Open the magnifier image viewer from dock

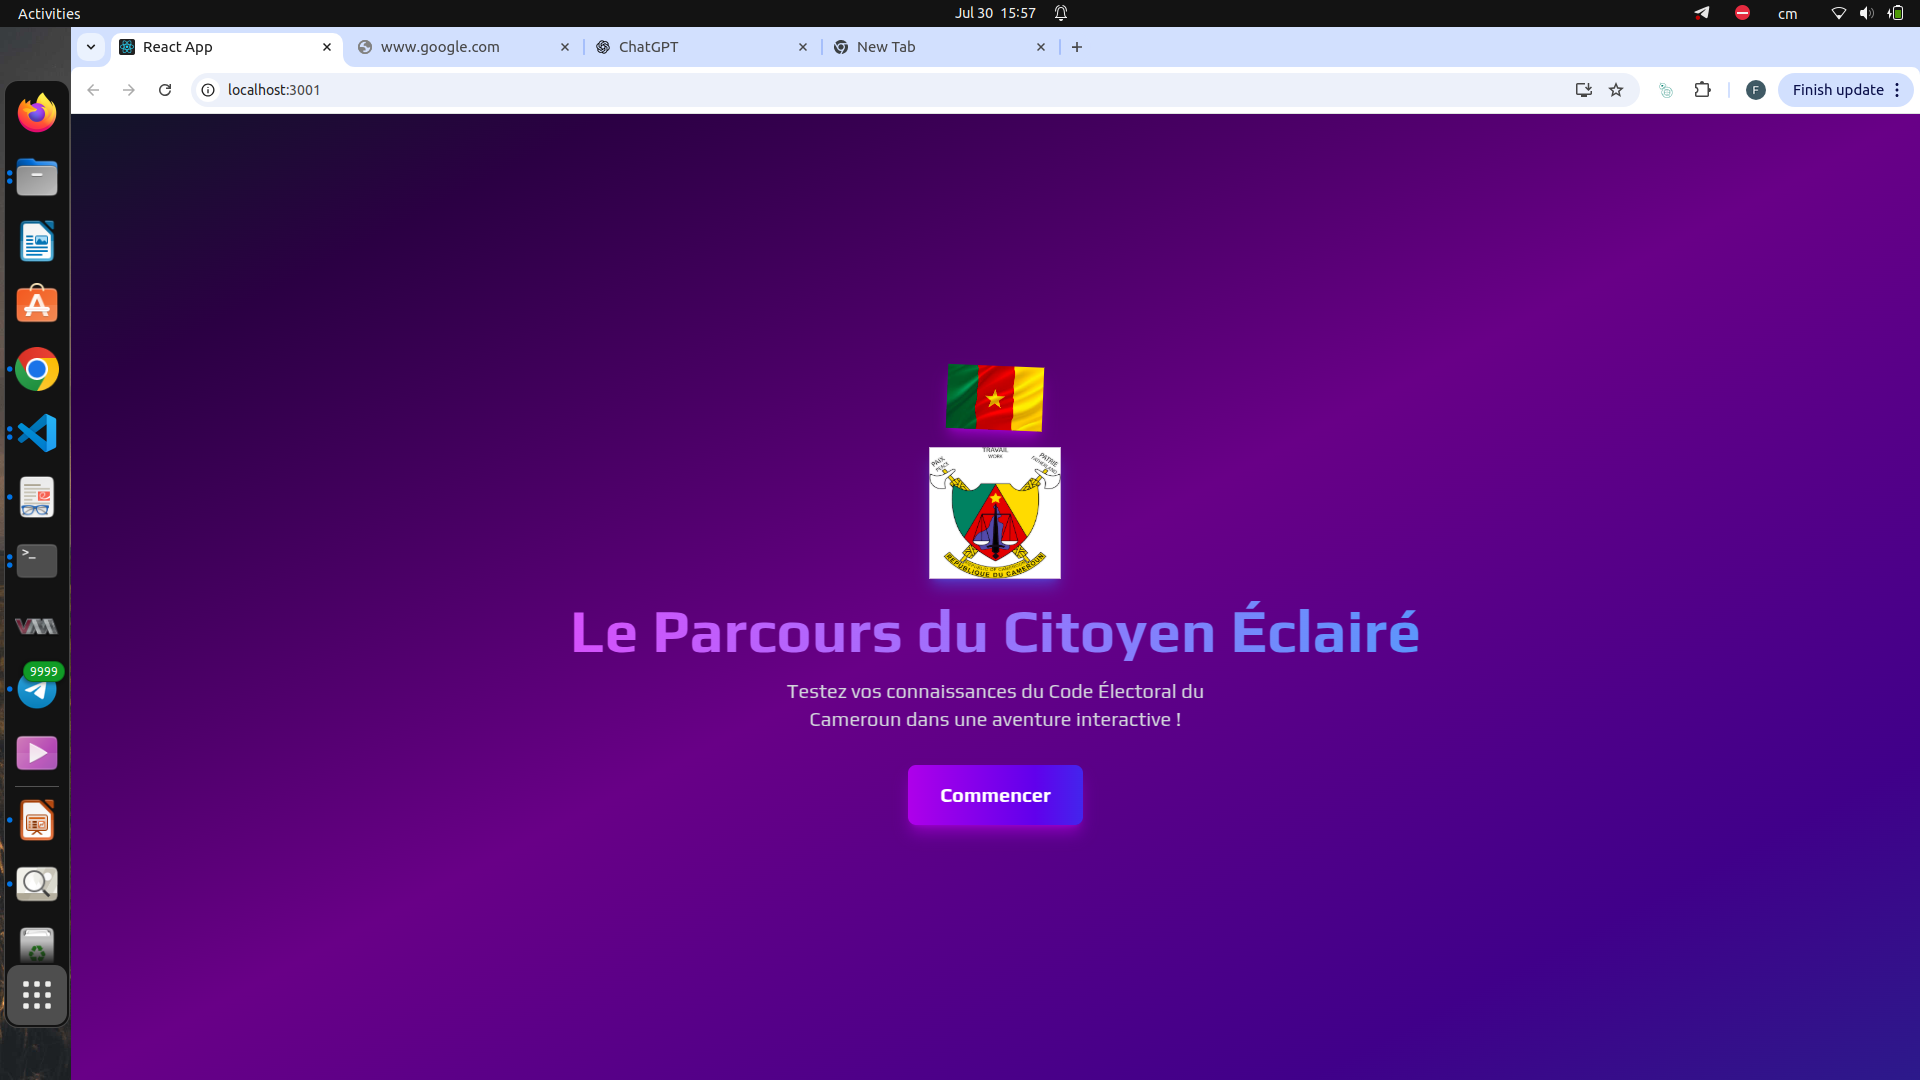(x=37, y=884)
